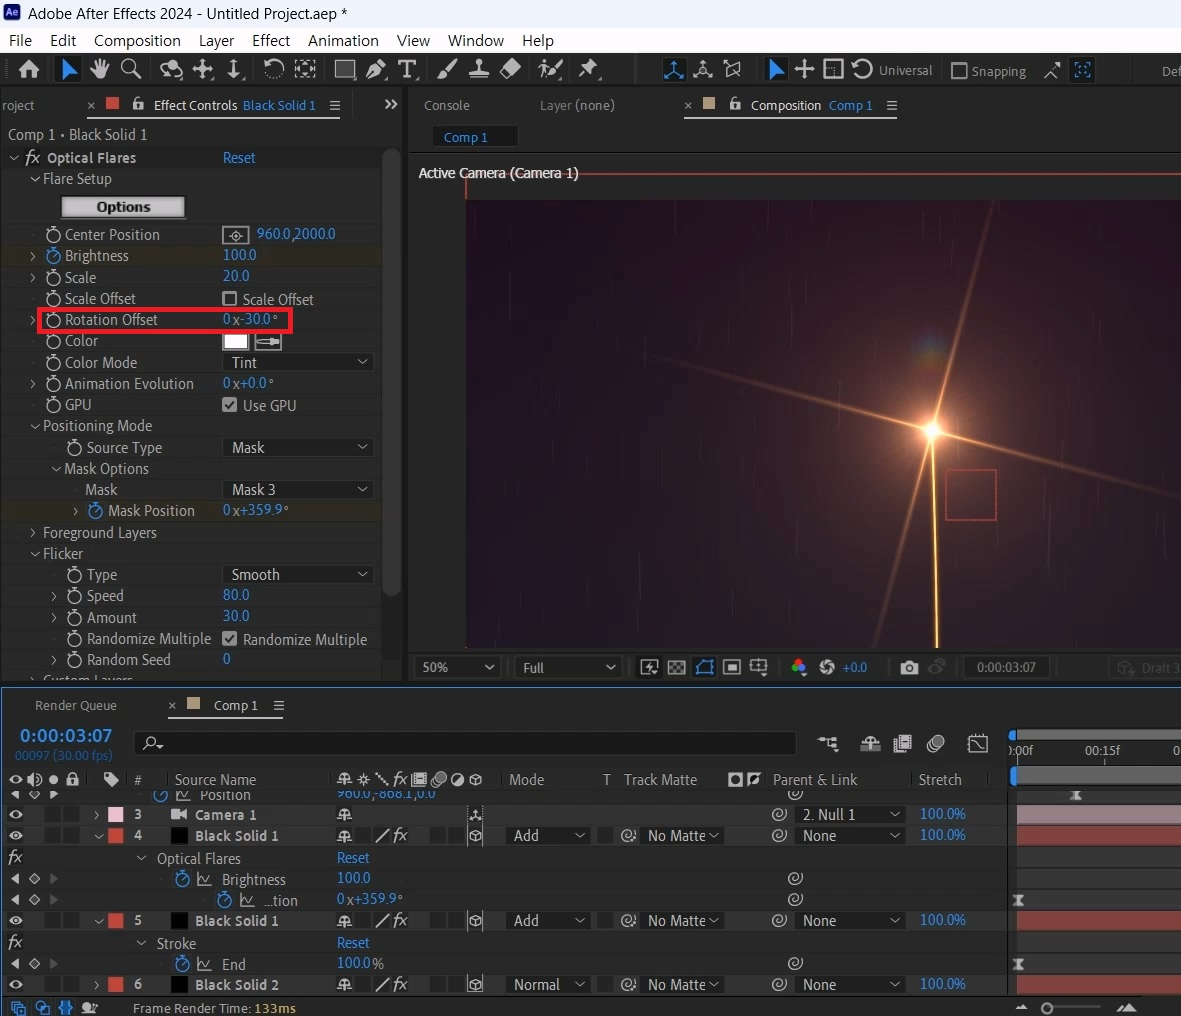Screen dimensions: 1181x1016
Task: Expand the Foreground Layers group
Action: pos(32,532)
